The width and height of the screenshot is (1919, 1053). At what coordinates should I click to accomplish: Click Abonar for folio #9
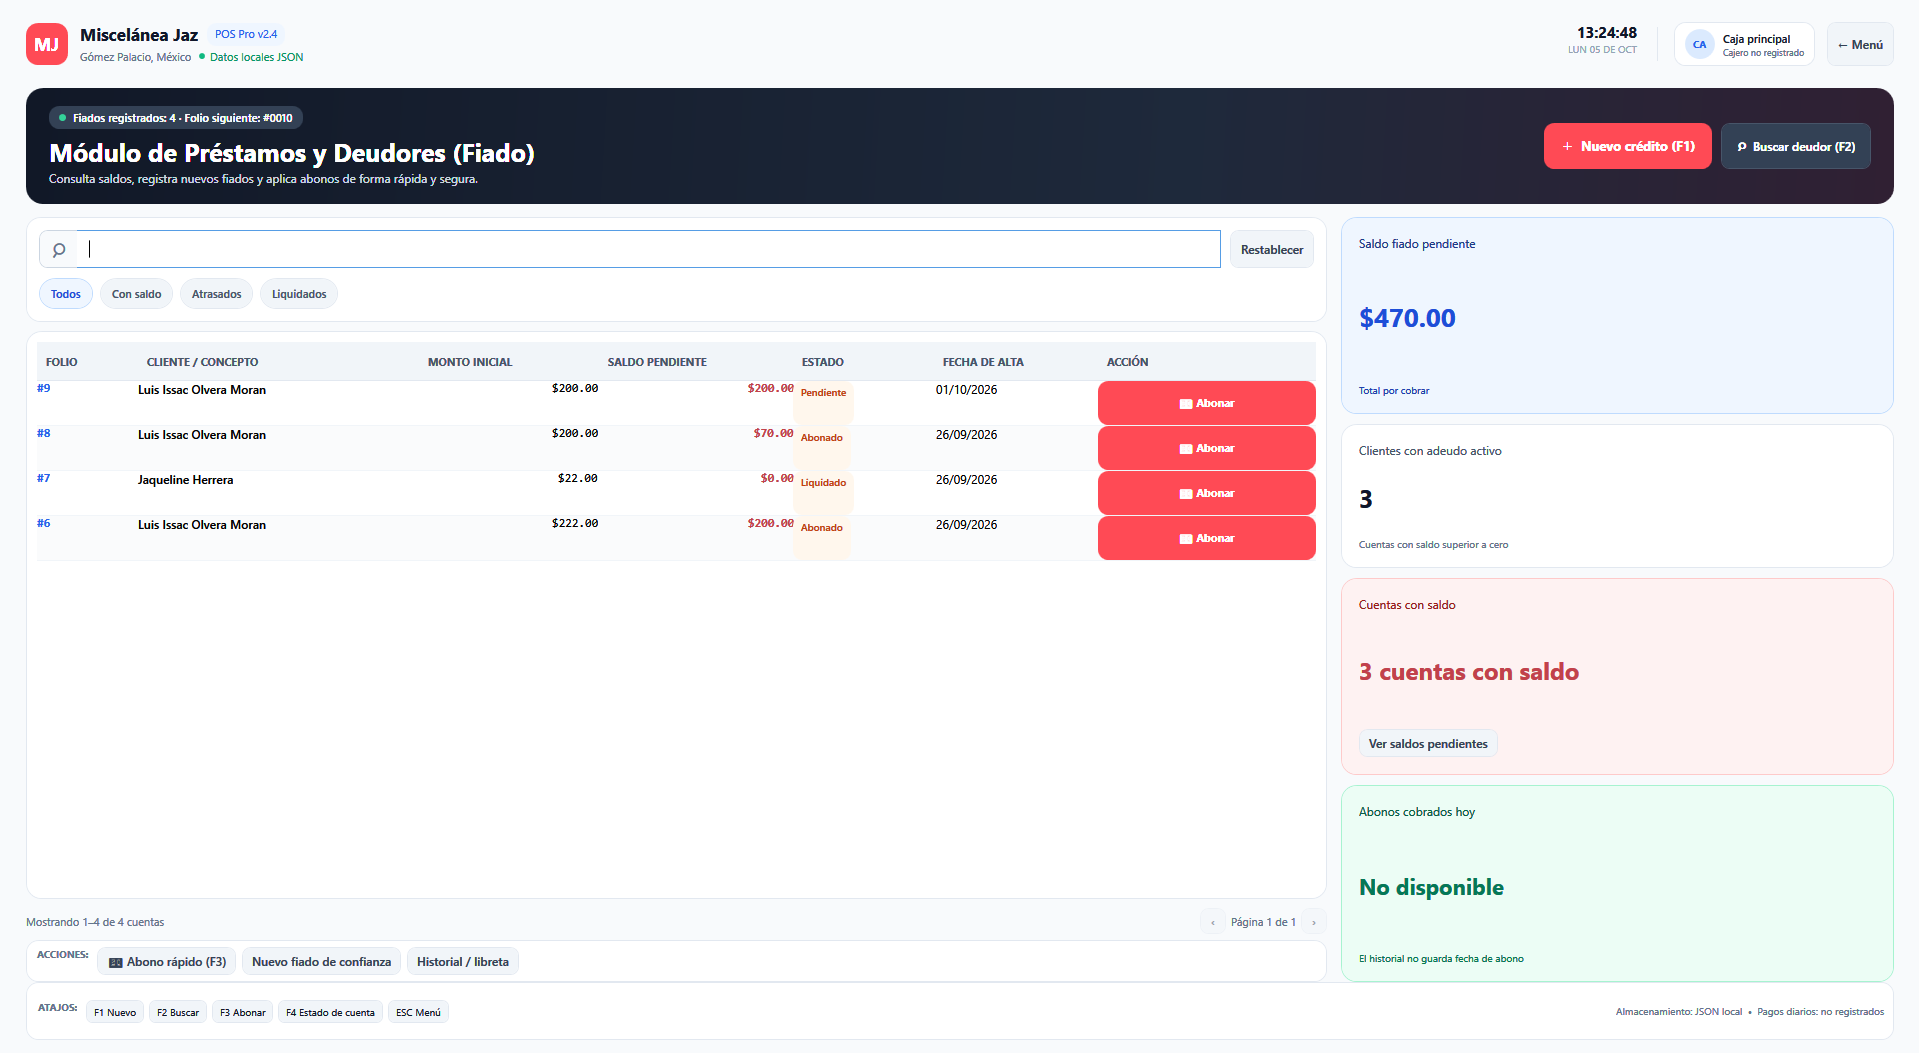click(1206, 403)
